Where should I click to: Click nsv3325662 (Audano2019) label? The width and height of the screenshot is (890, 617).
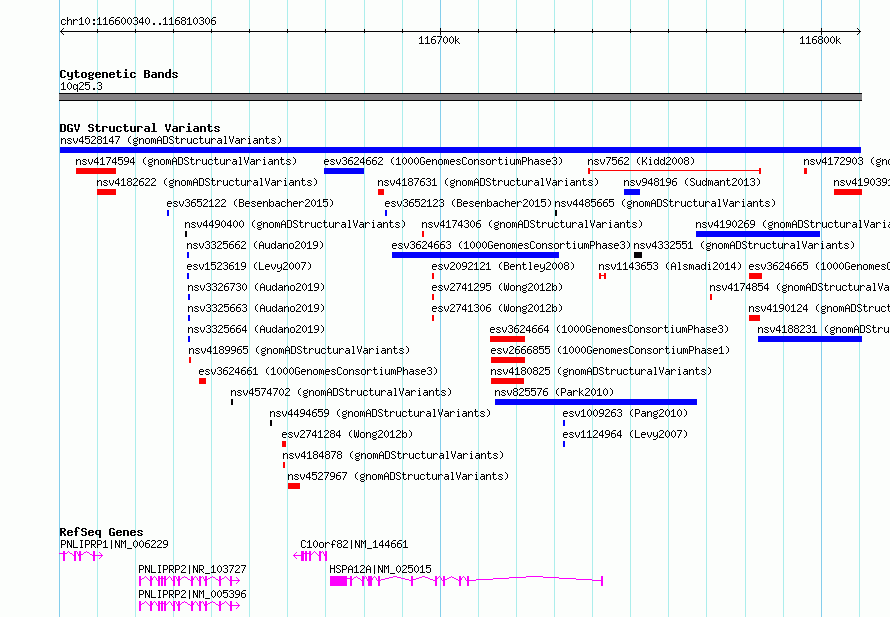pyautogui.click(x=255, y=245)
